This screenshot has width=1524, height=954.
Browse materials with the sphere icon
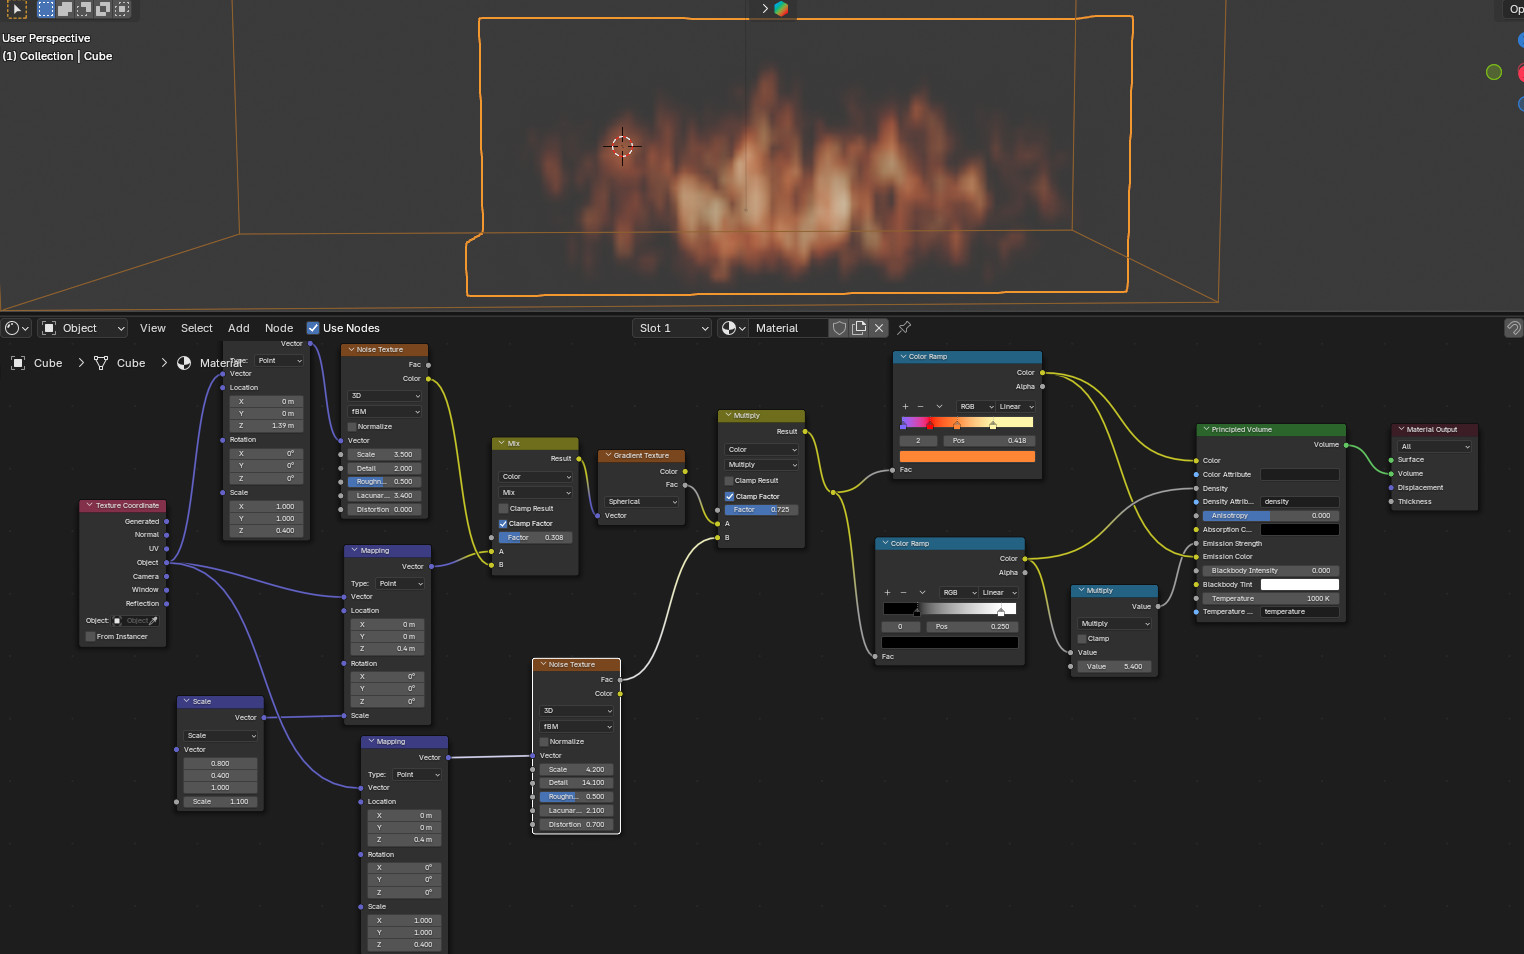(x=734, y=328)
